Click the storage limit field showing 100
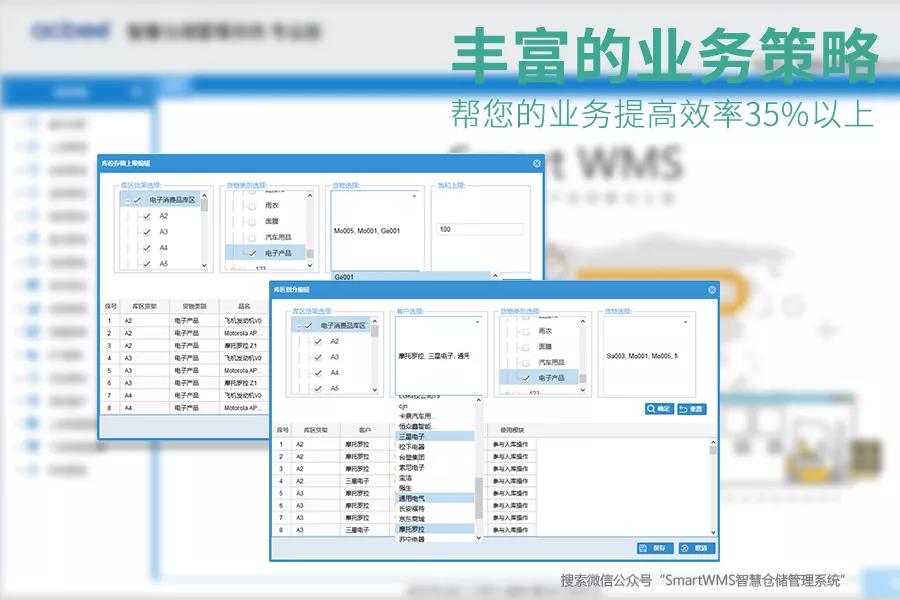This screenshot has width=900, height=600. 480,230
